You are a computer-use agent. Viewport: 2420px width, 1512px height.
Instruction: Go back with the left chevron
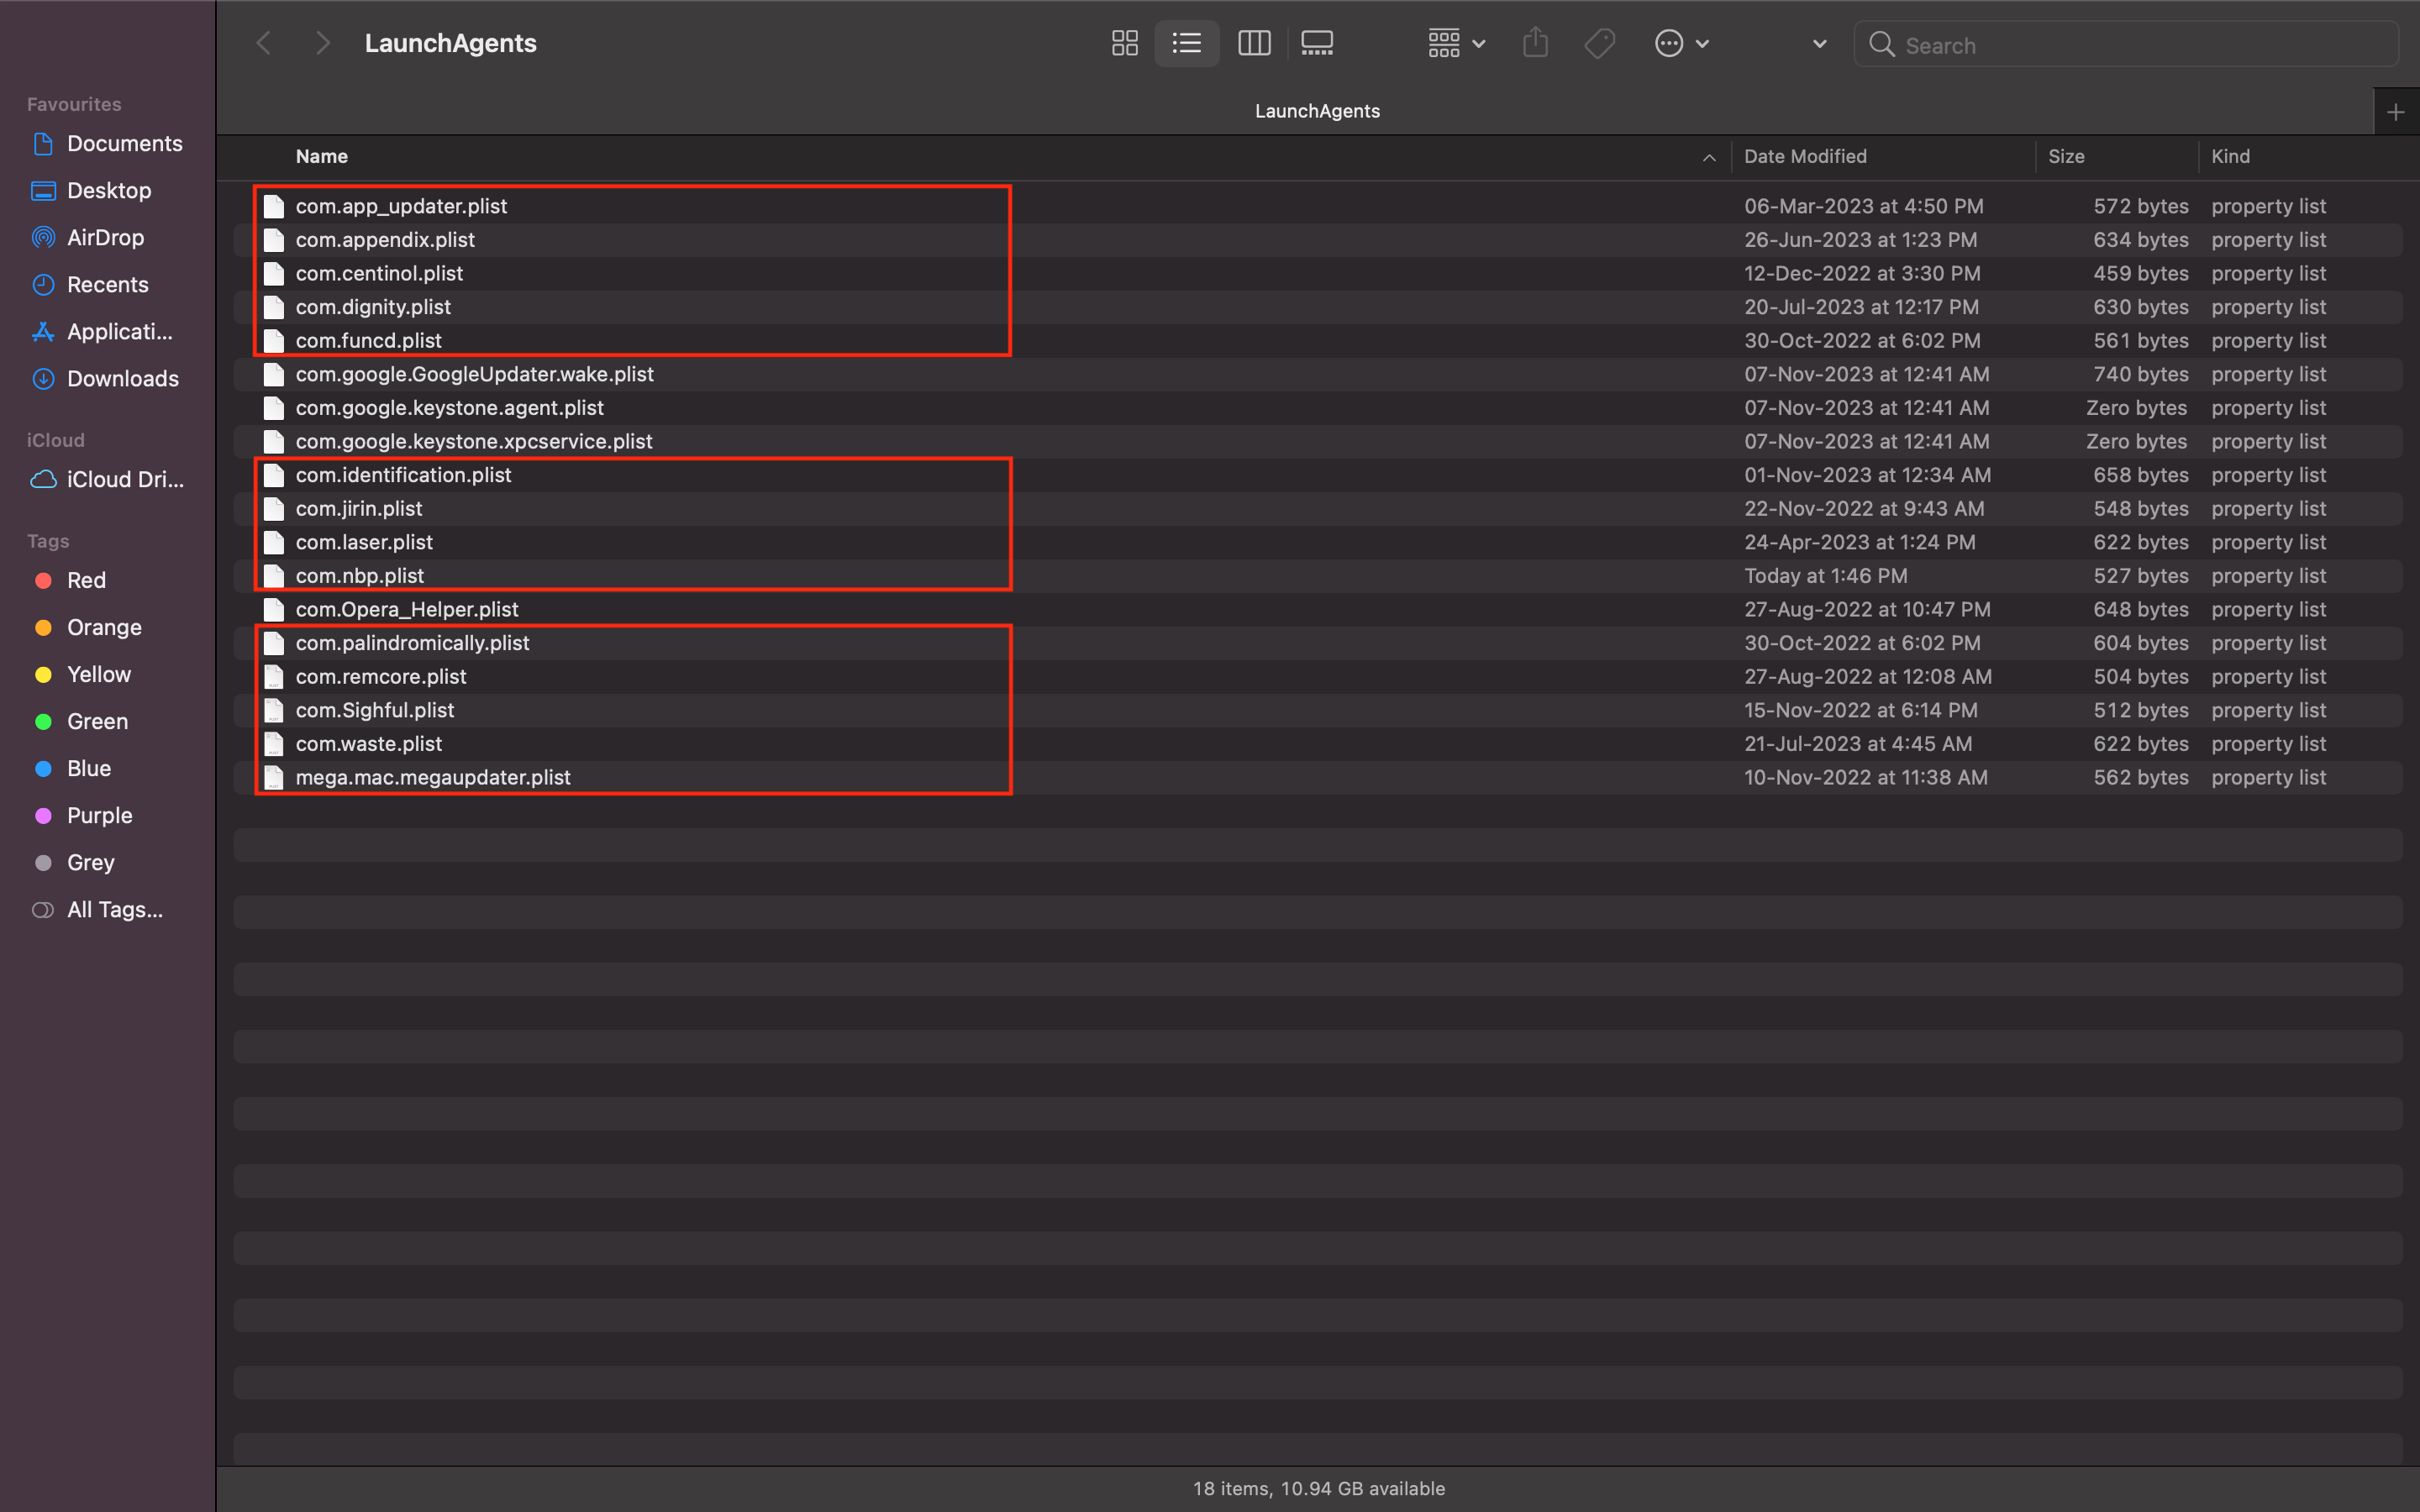click(264, 44)
